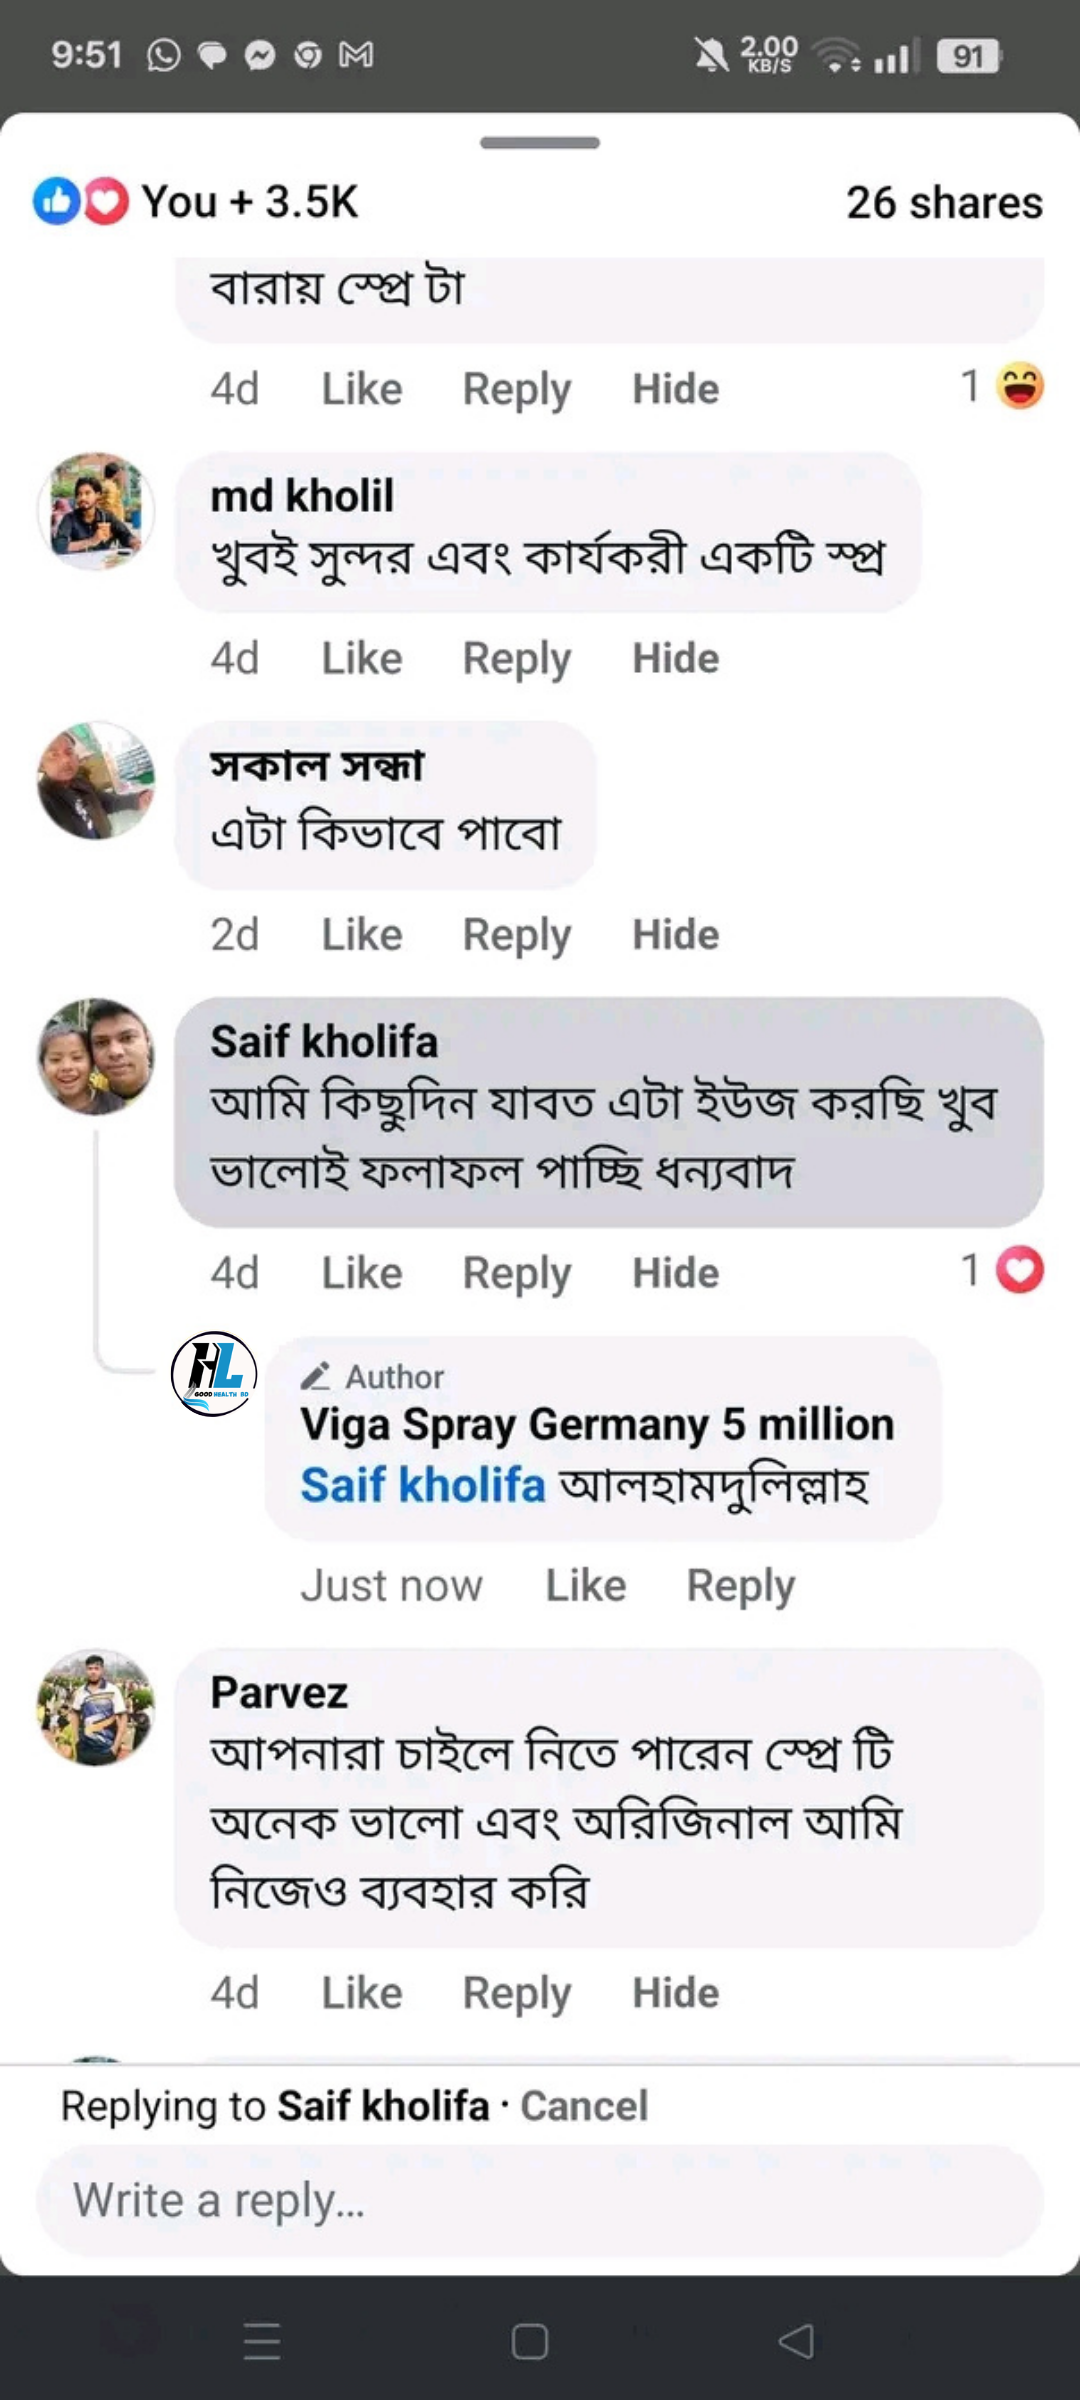
Task: Tap the Write a reply input field
Action: pyautogui.click(x=540, y=2200)
